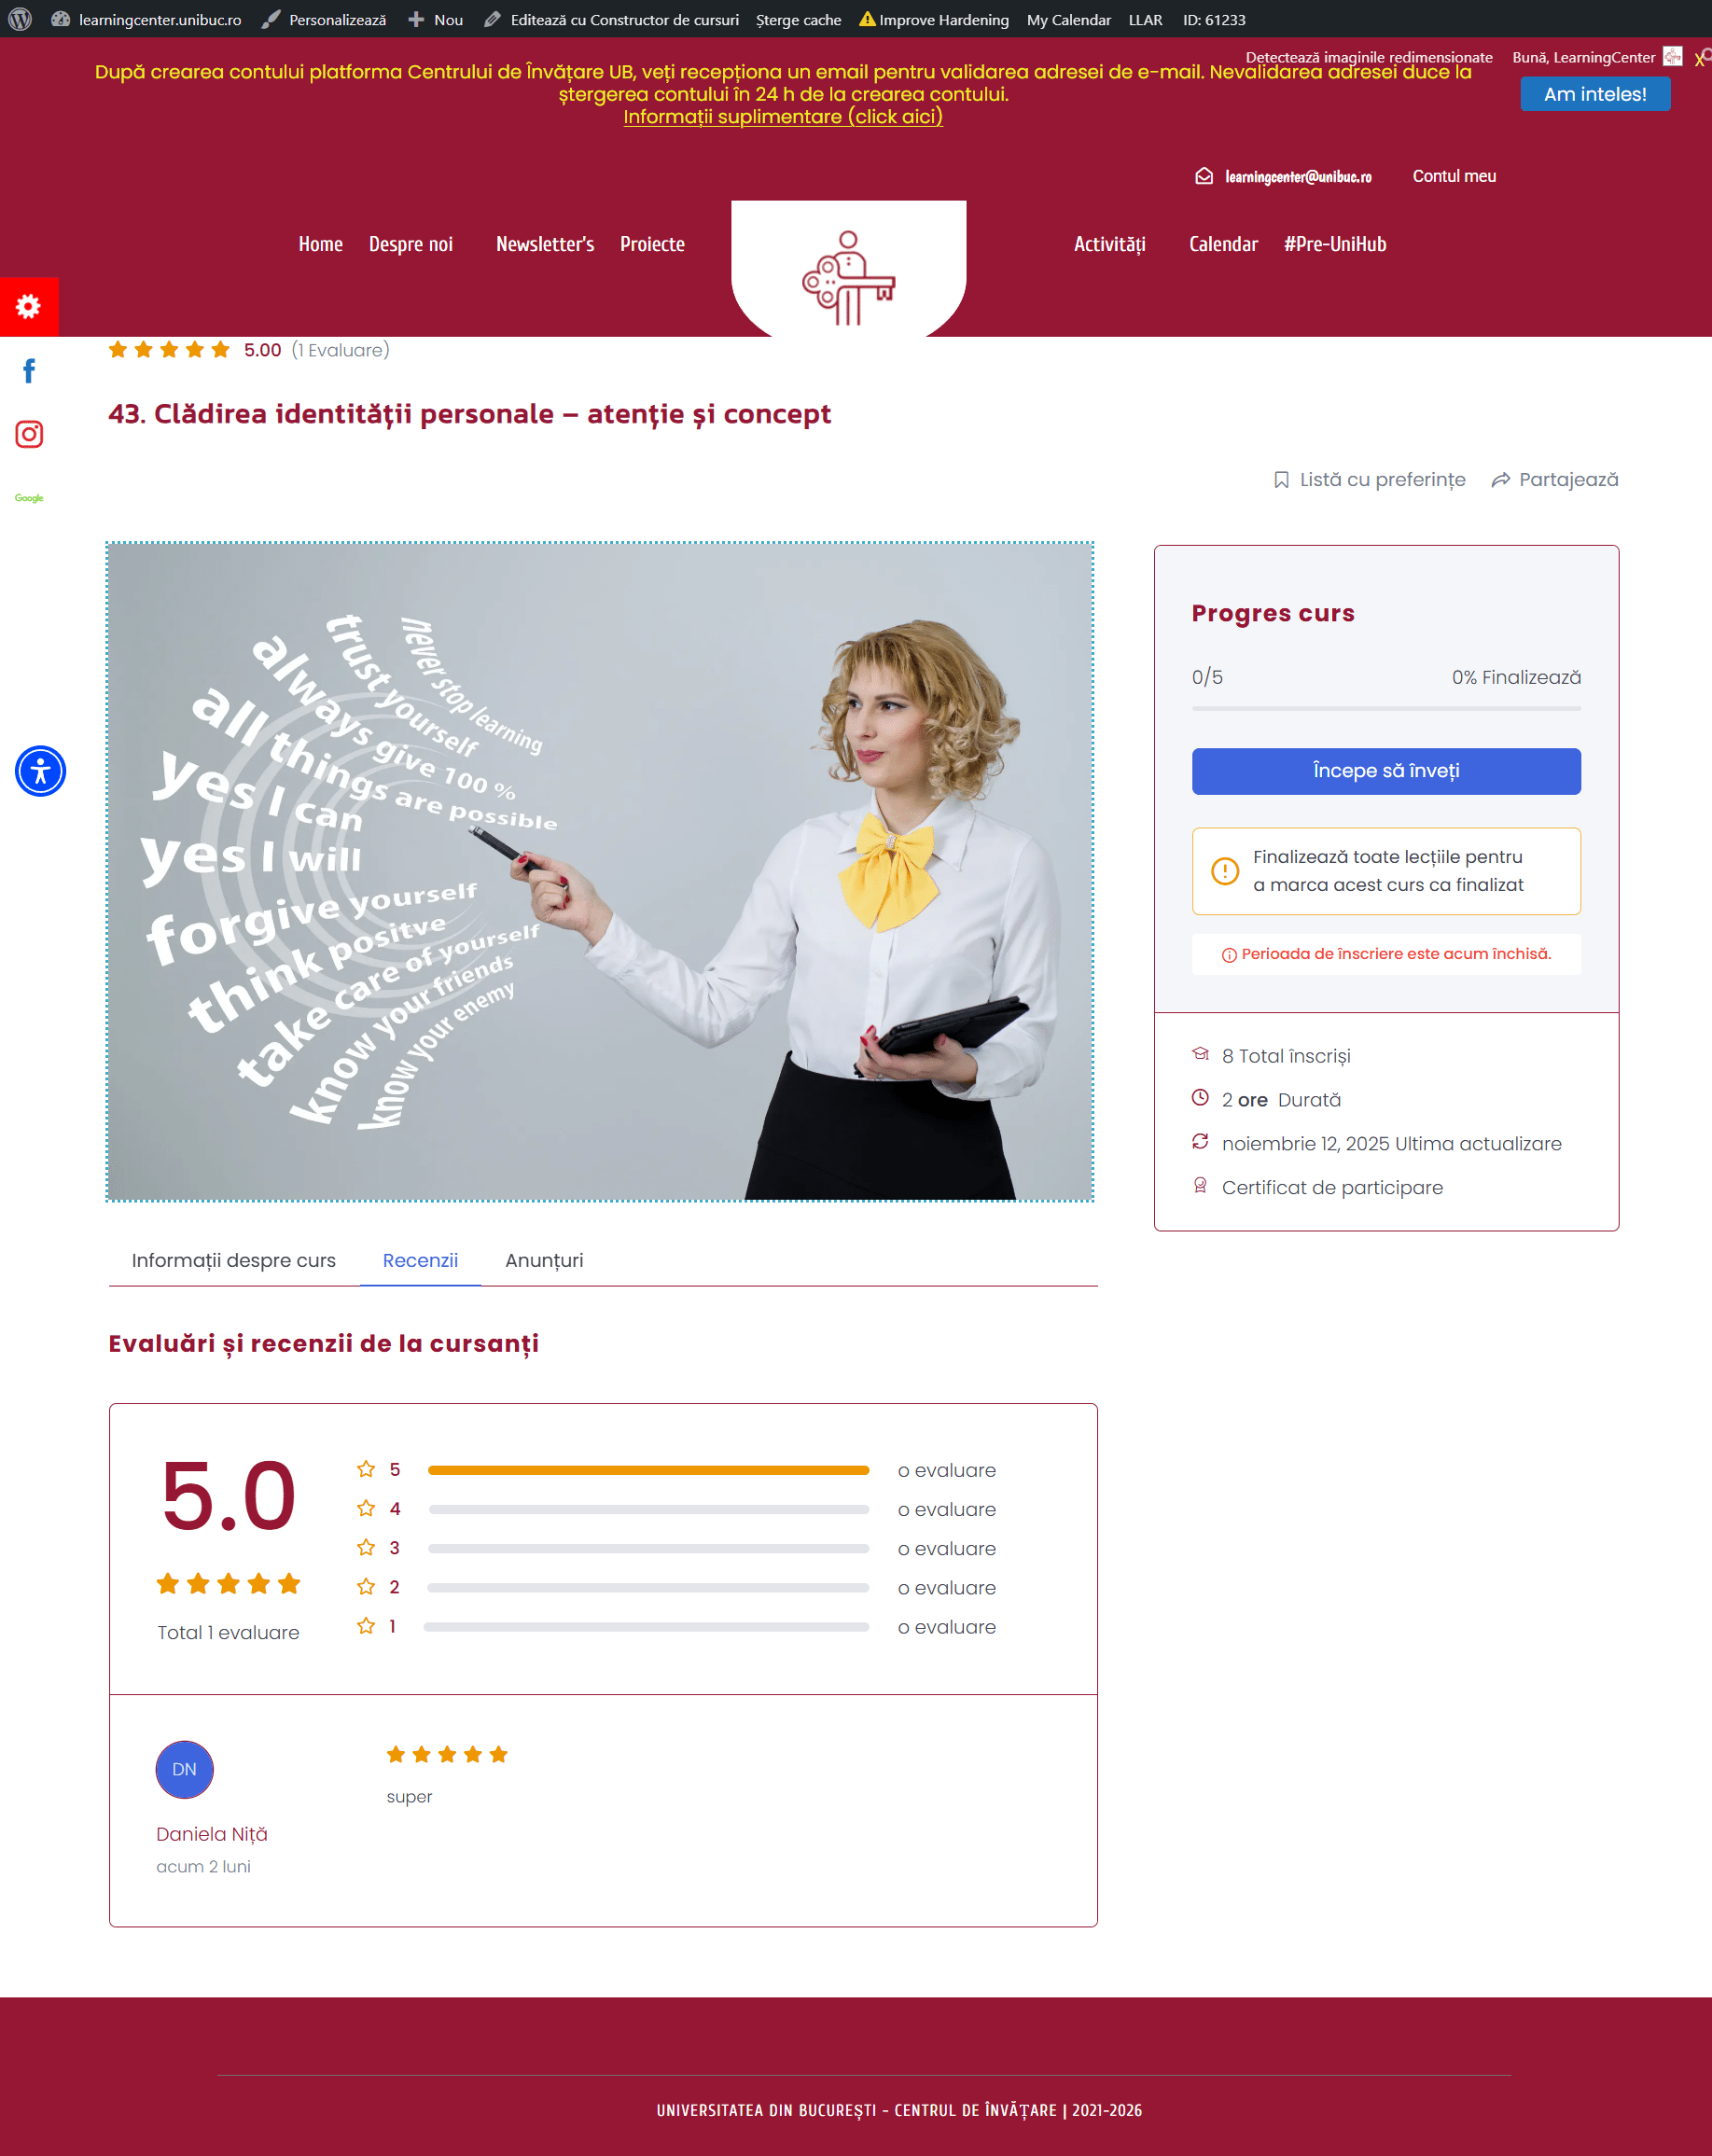Open the red settings gear panel
The image size is (1712, 2156).
[29, 306]
